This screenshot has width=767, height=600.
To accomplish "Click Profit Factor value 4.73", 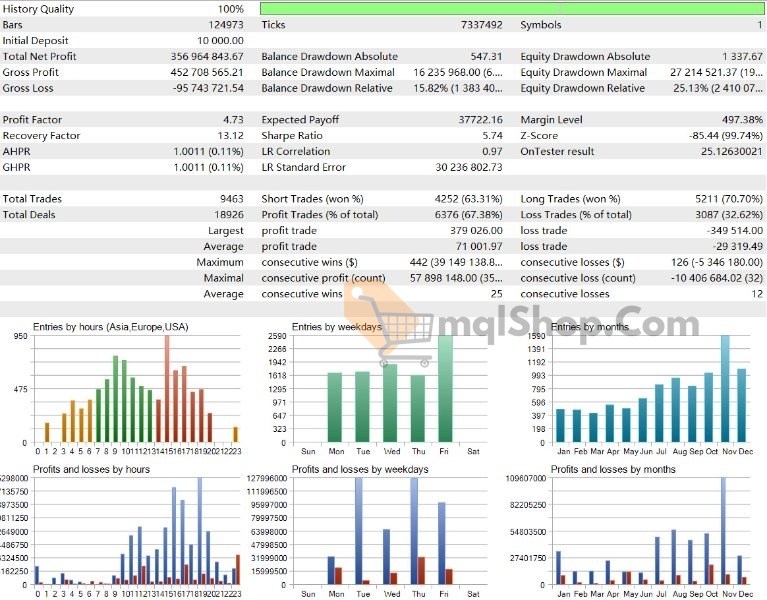I will click(x=233, y=120).
